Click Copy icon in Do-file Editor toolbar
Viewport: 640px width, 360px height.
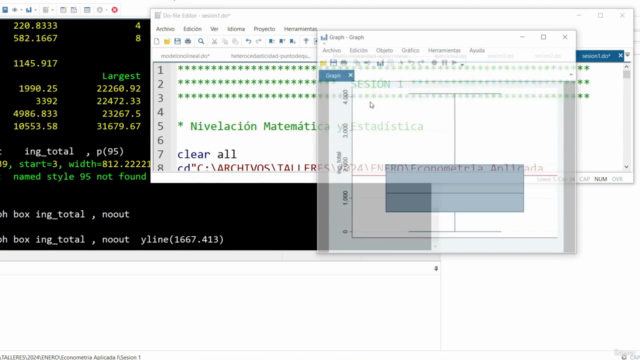pyautogui.click(x=224, y=41)
